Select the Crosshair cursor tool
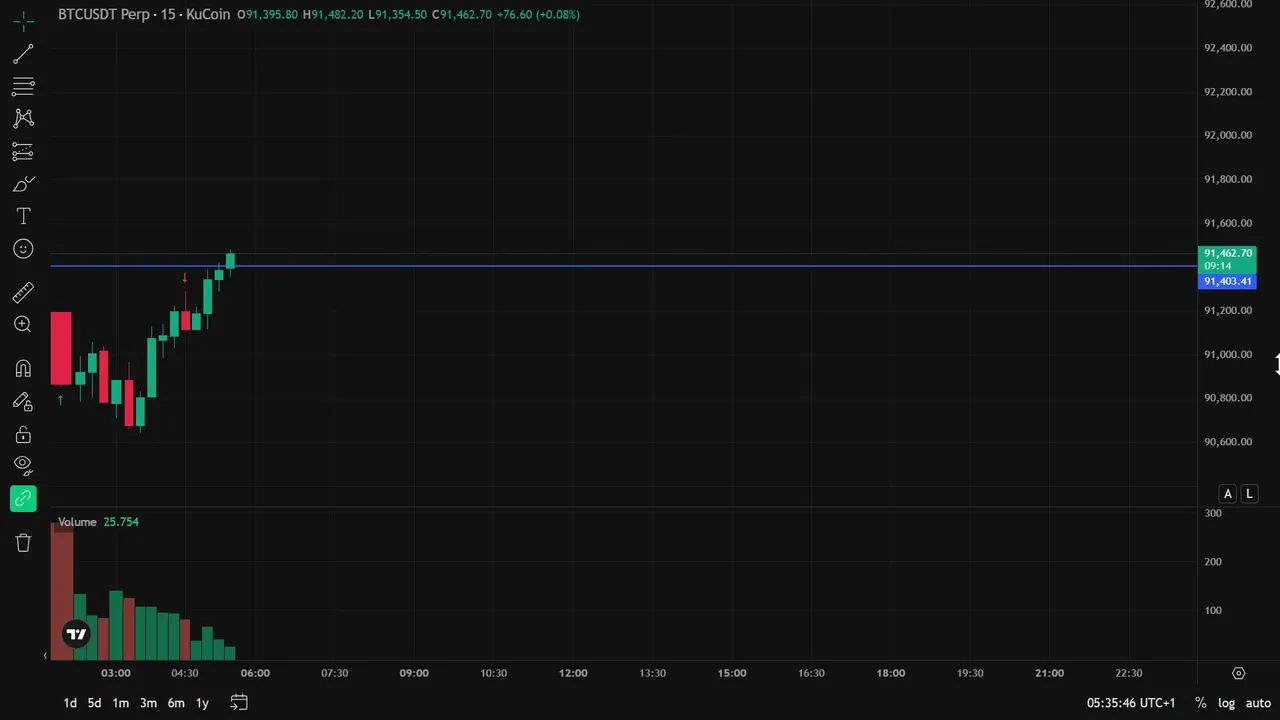 [24, 20]
